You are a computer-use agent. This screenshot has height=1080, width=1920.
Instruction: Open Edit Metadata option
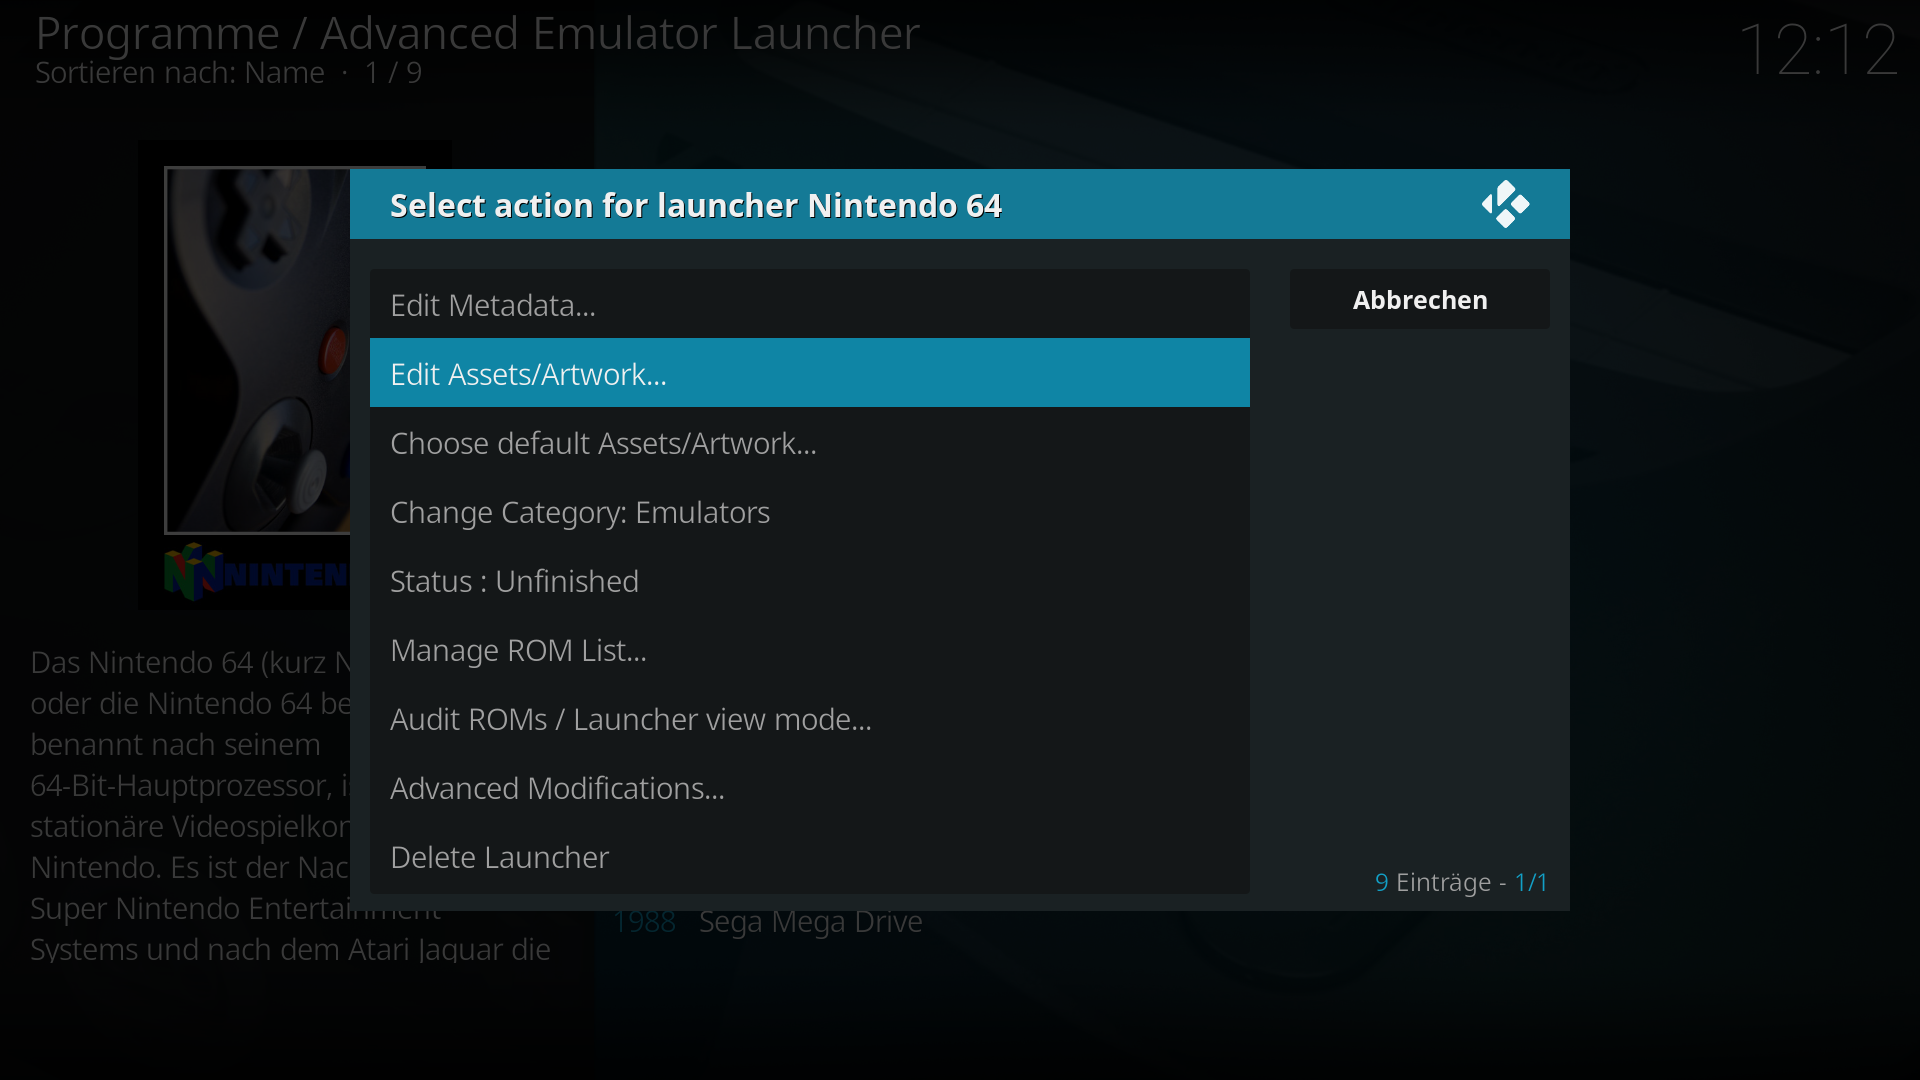[x=810, y=304]
